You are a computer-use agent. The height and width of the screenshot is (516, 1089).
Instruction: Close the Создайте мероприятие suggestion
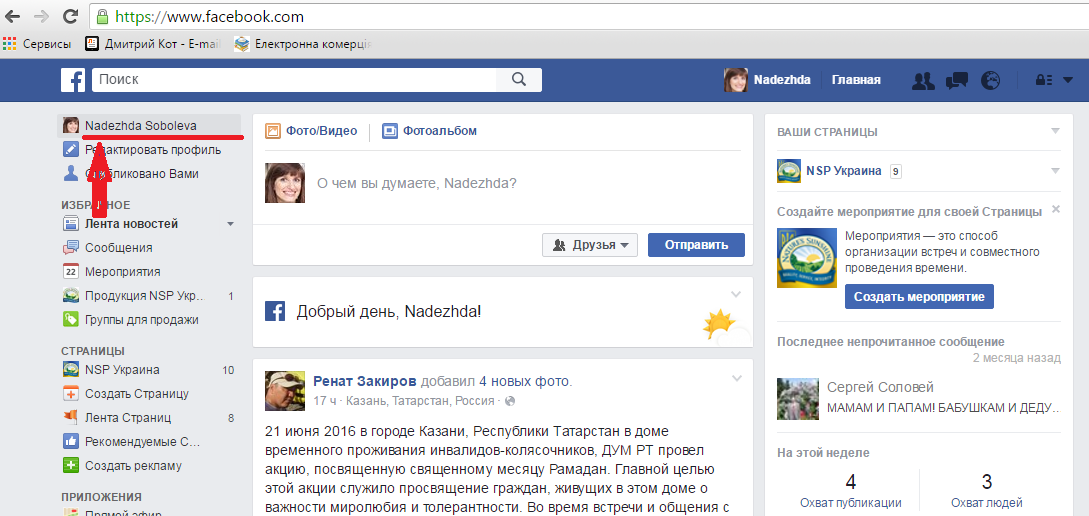1056,209
